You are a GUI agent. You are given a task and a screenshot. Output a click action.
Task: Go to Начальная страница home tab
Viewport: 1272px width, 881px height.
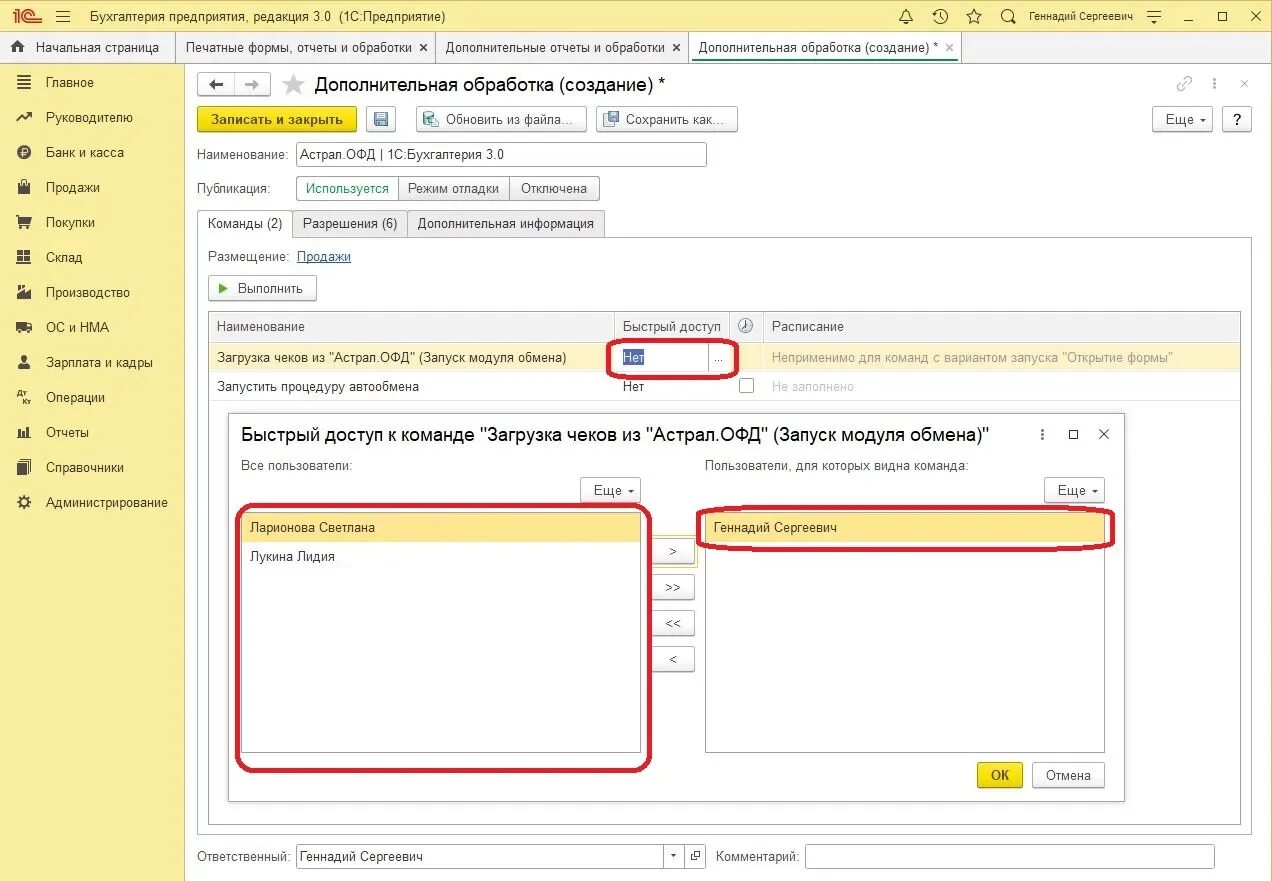pos(85,47)
